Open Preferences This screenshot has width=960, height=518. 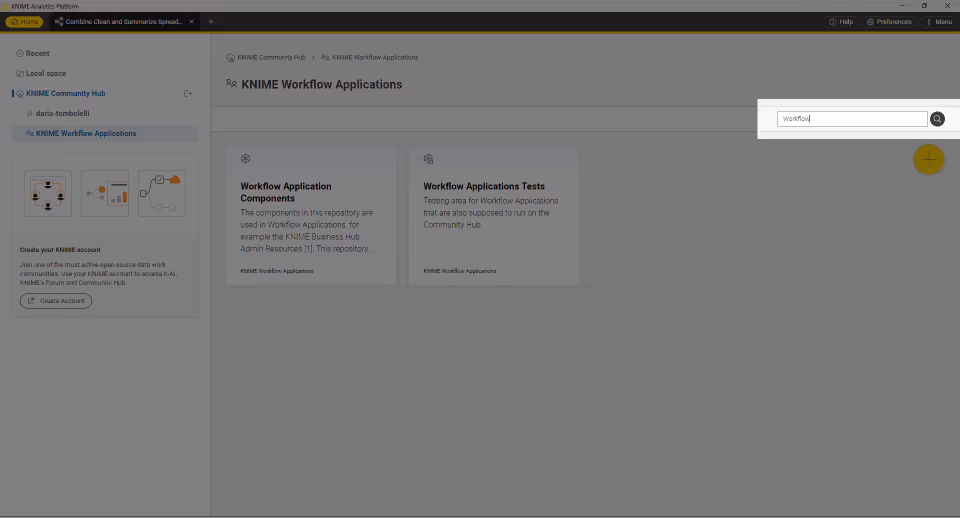tap(889, 21)
